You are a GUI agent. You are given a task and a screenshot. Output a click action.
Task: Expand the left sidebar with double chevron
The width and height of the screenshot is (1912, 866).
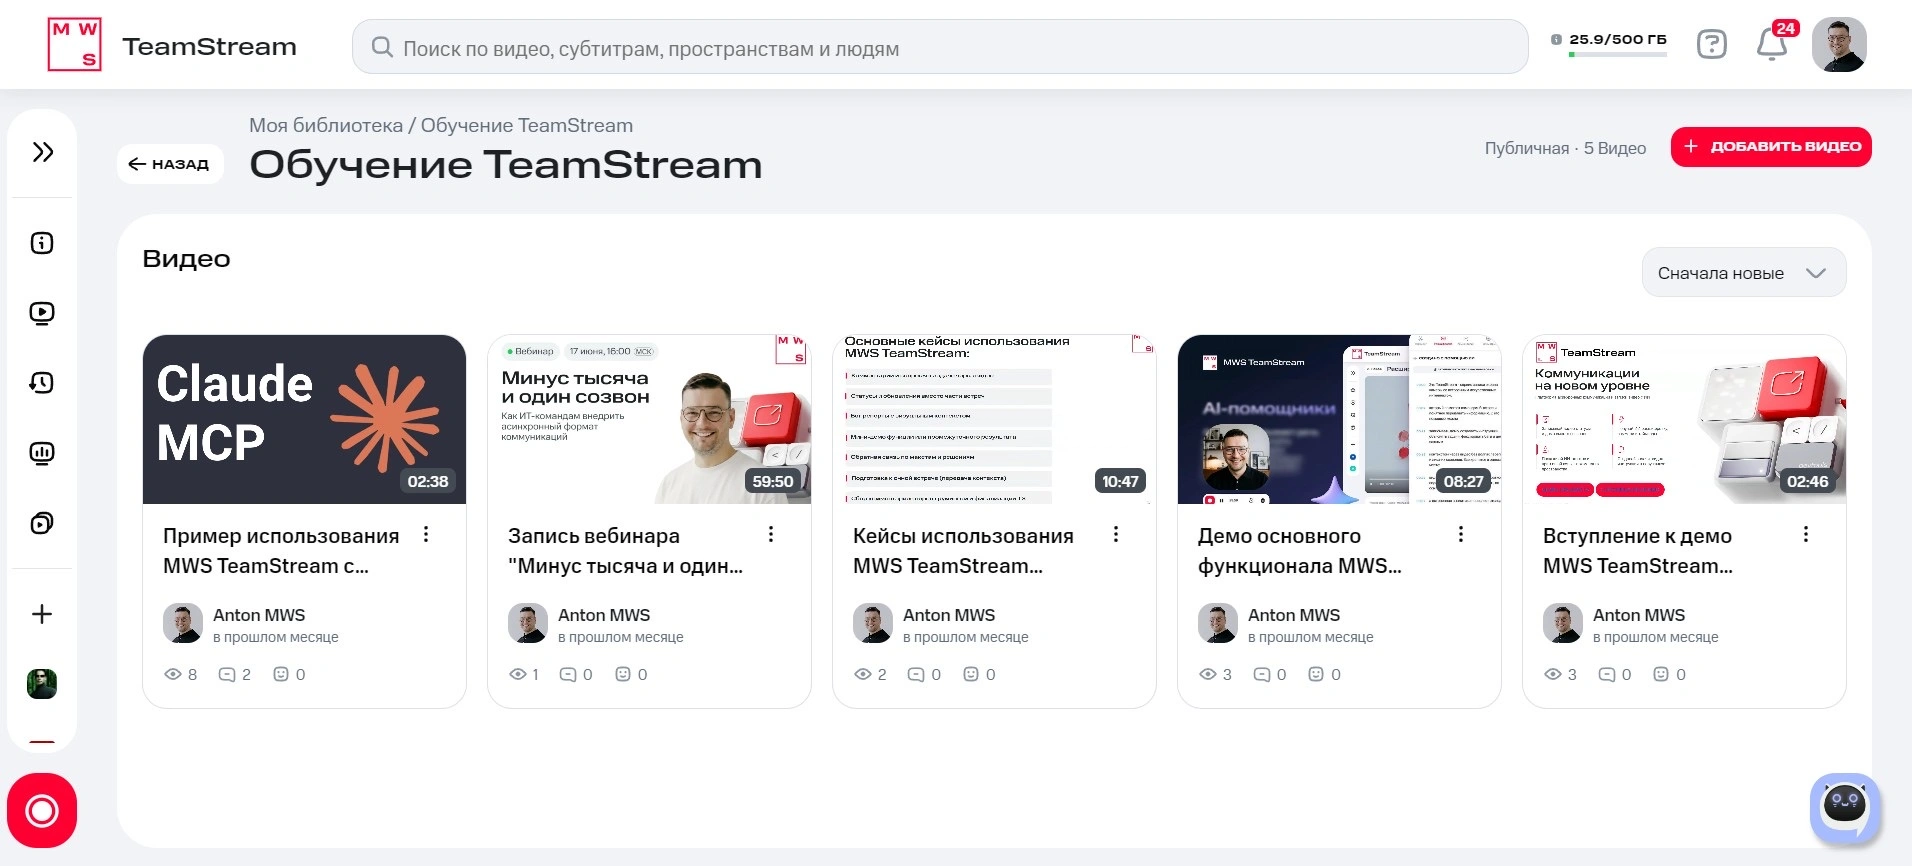[42, 152]
